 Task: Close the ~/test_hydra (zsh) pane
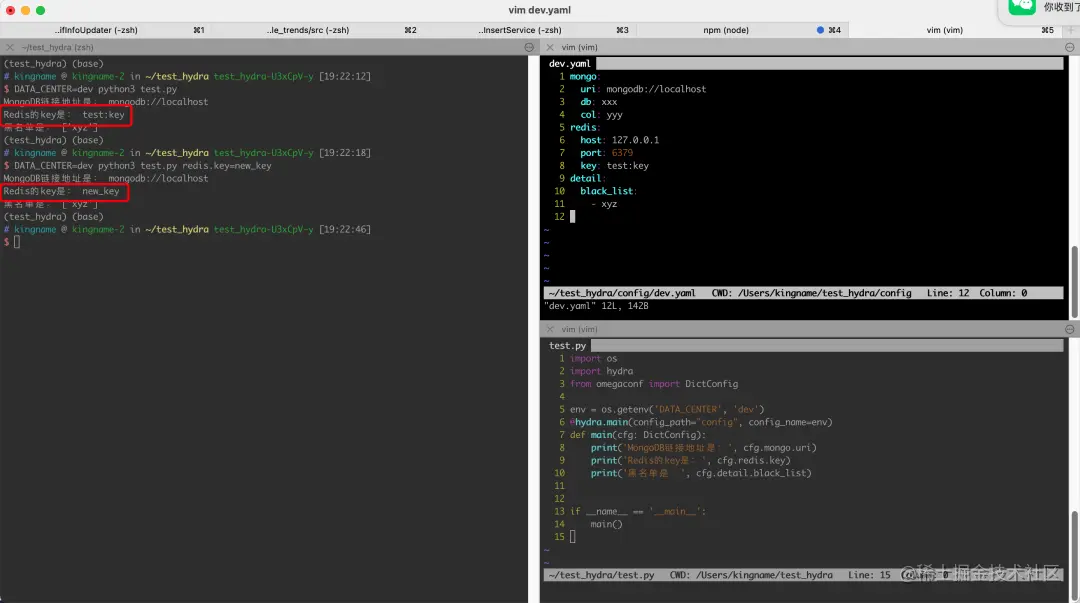click(10, 48)
